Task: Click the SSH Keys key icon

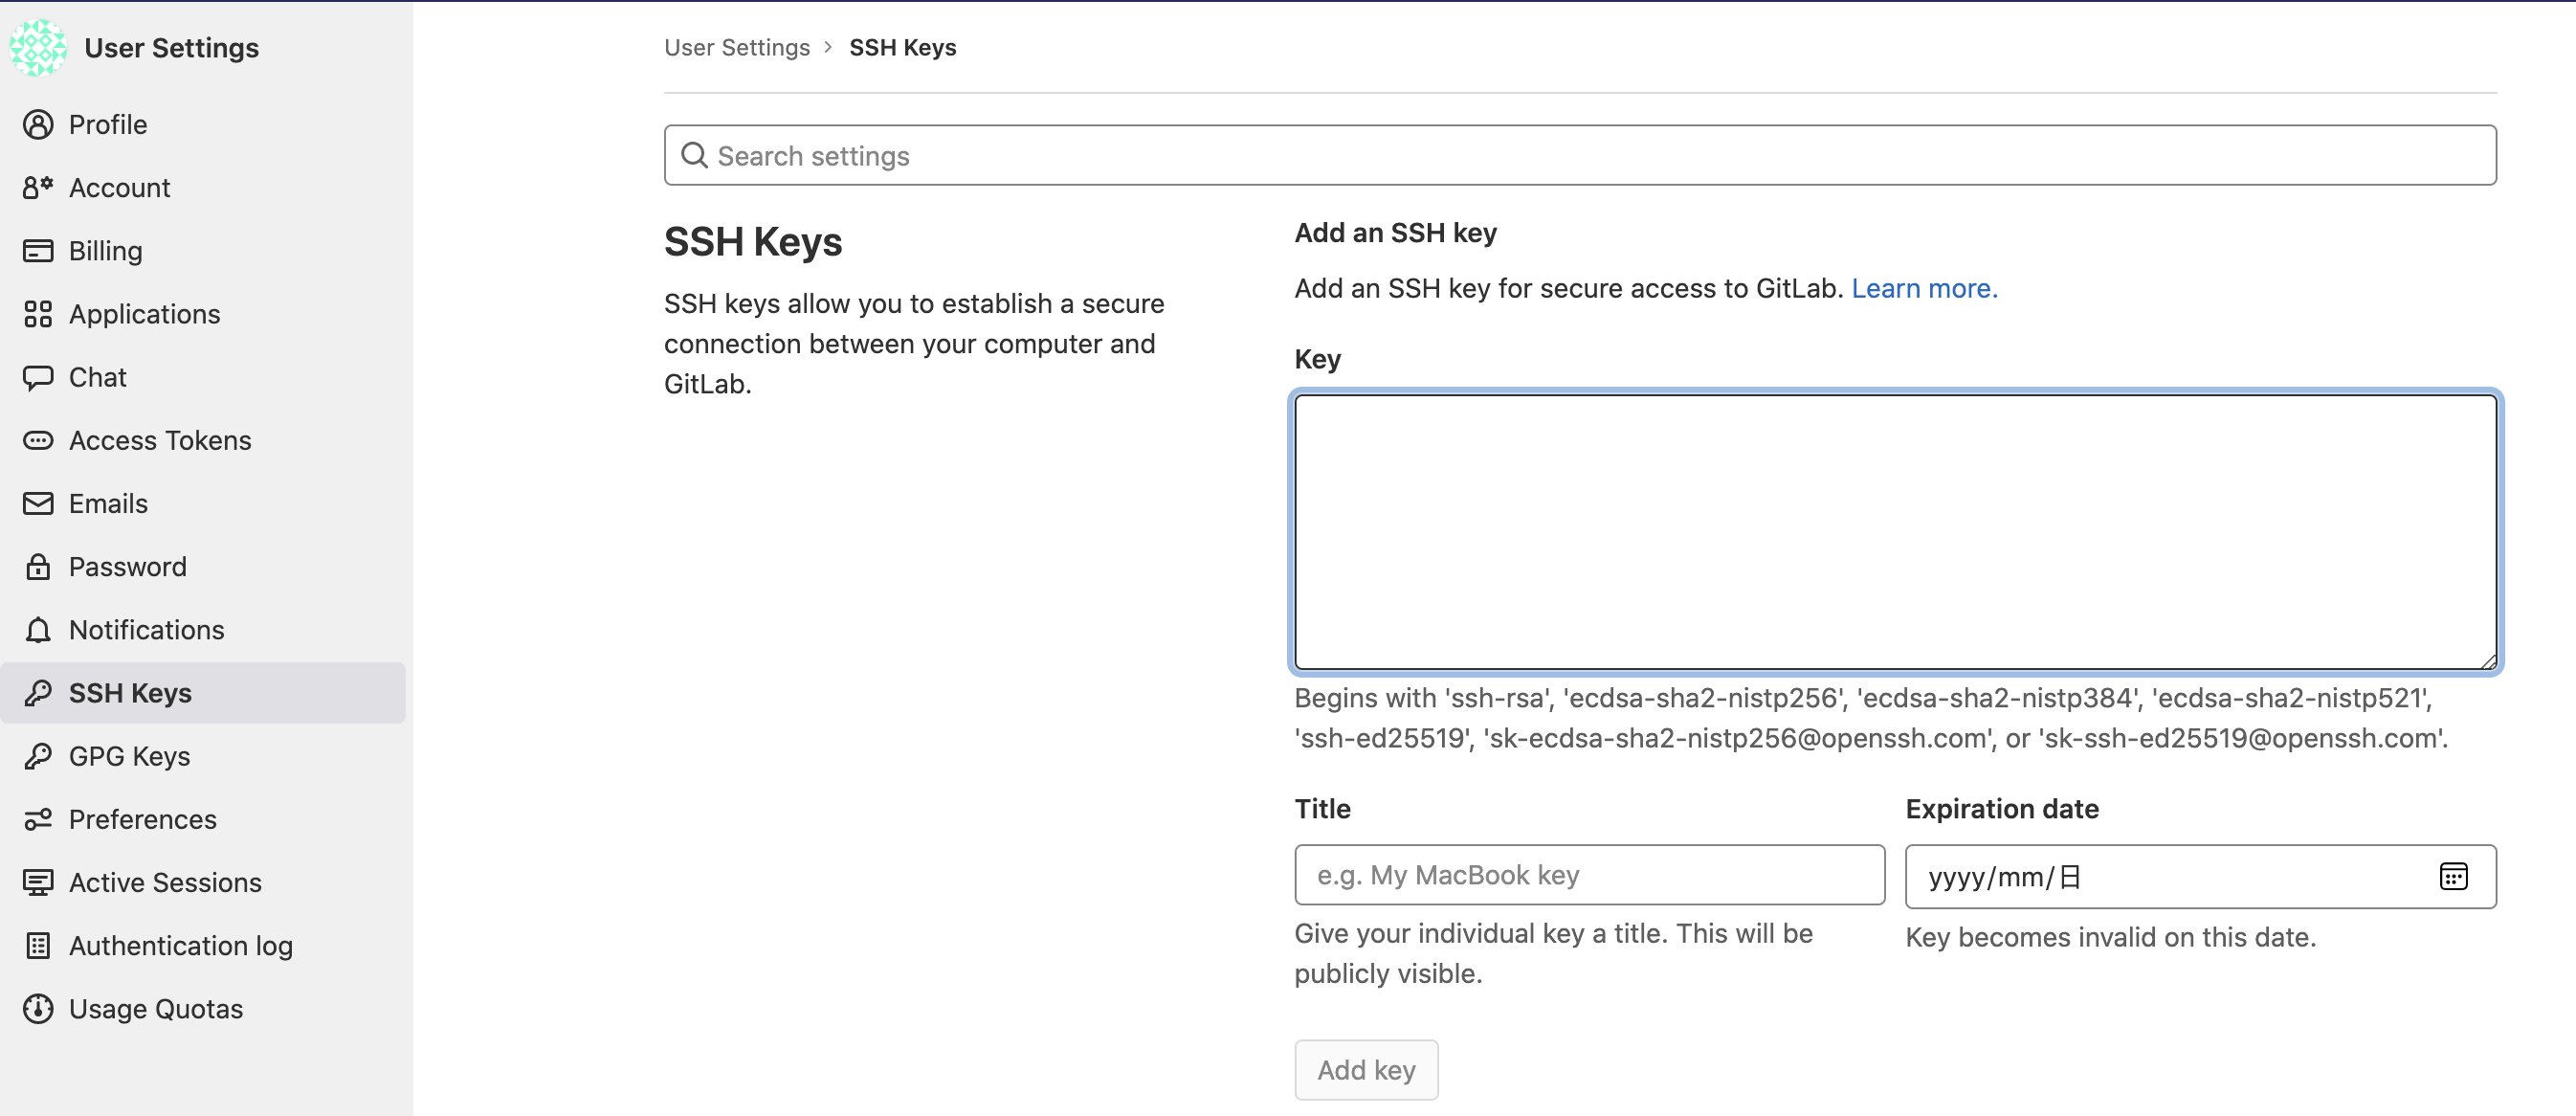Action: pos(38,692)
